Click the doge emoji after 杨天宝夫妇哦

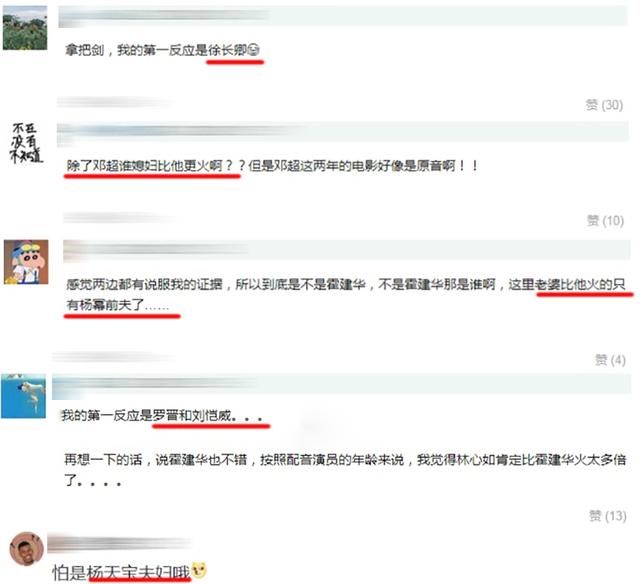point(199,570)
